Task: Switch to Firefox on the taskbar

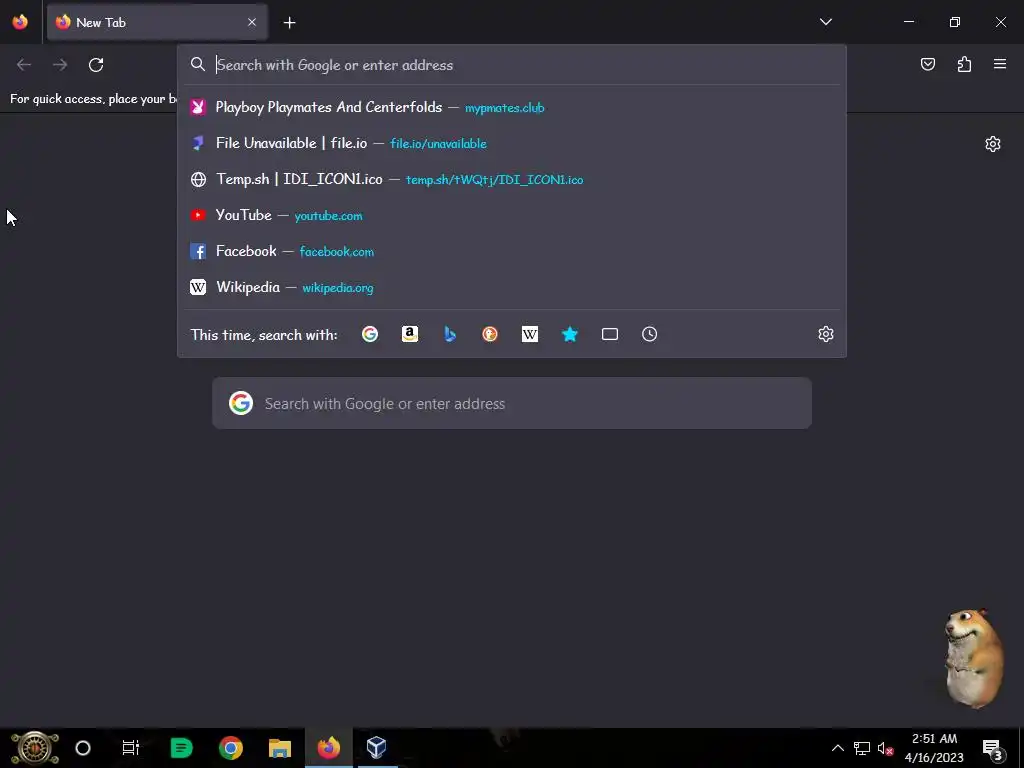Action: (328, 748)
